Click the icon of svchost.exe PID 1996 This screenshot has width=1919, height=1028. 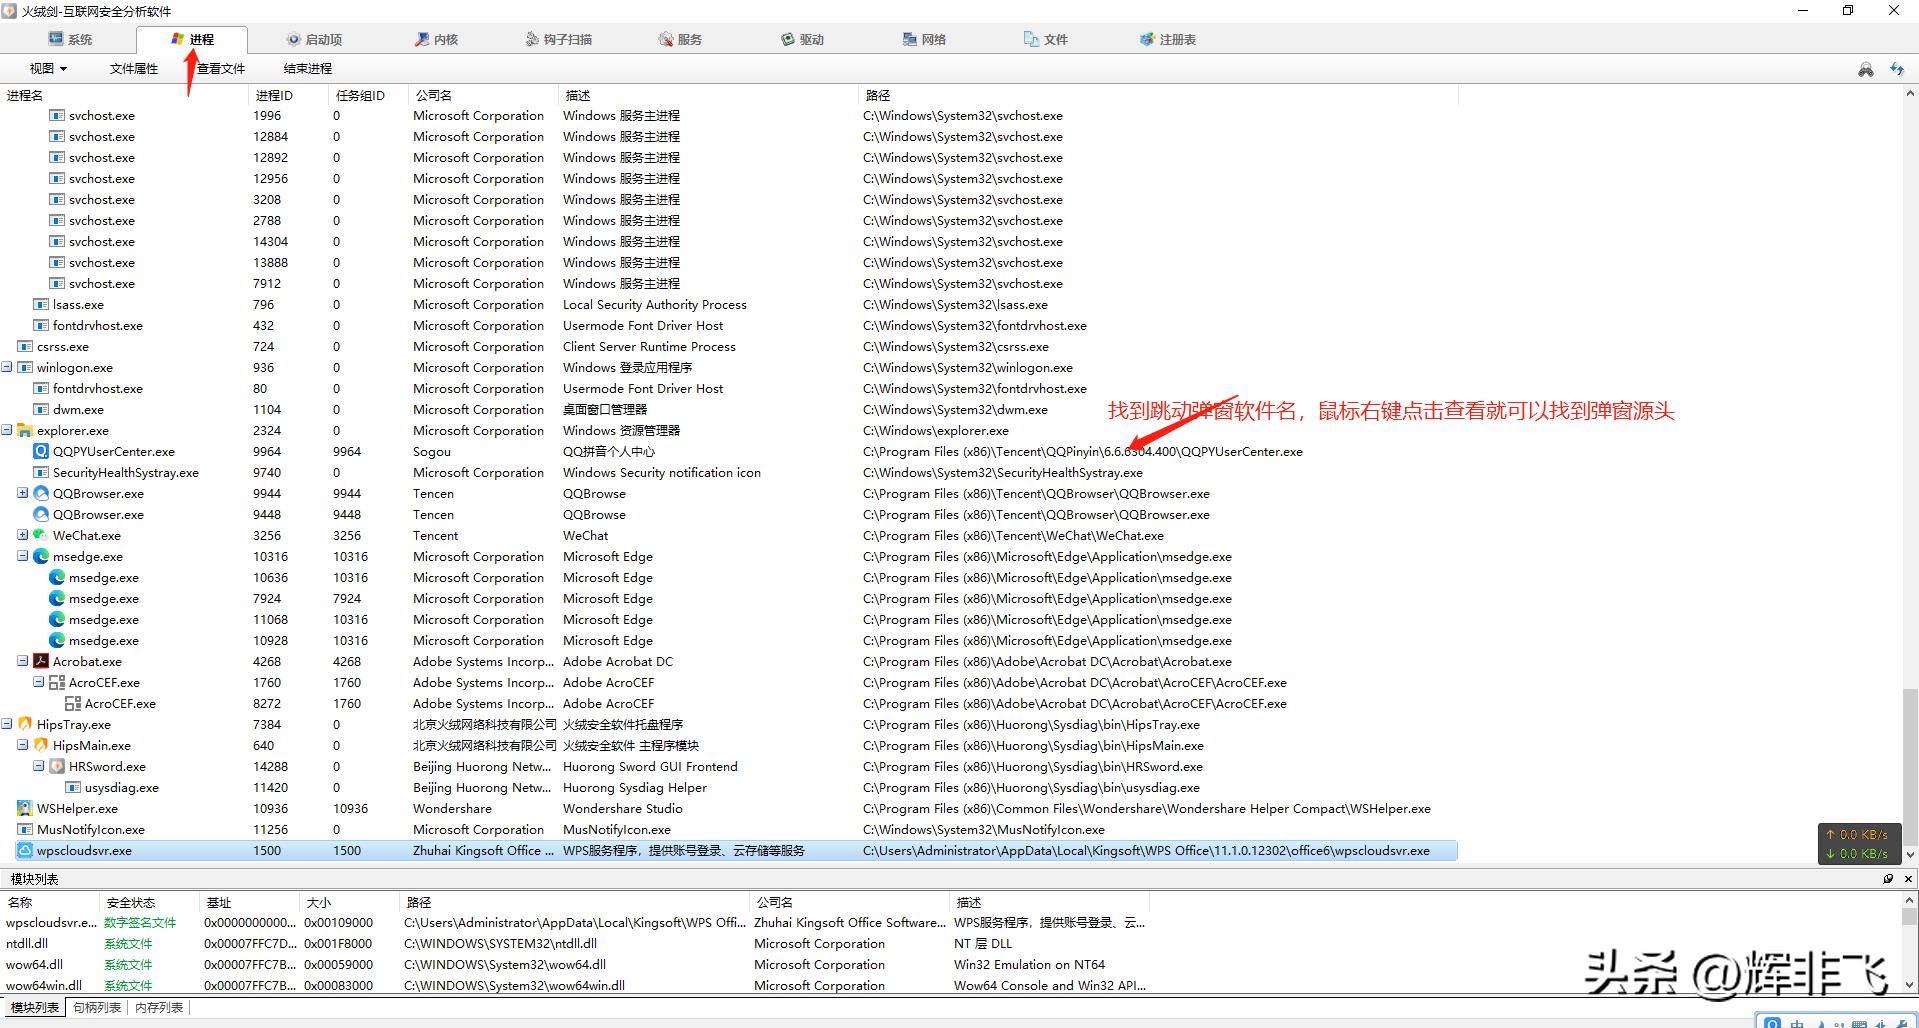coord(57,116)
